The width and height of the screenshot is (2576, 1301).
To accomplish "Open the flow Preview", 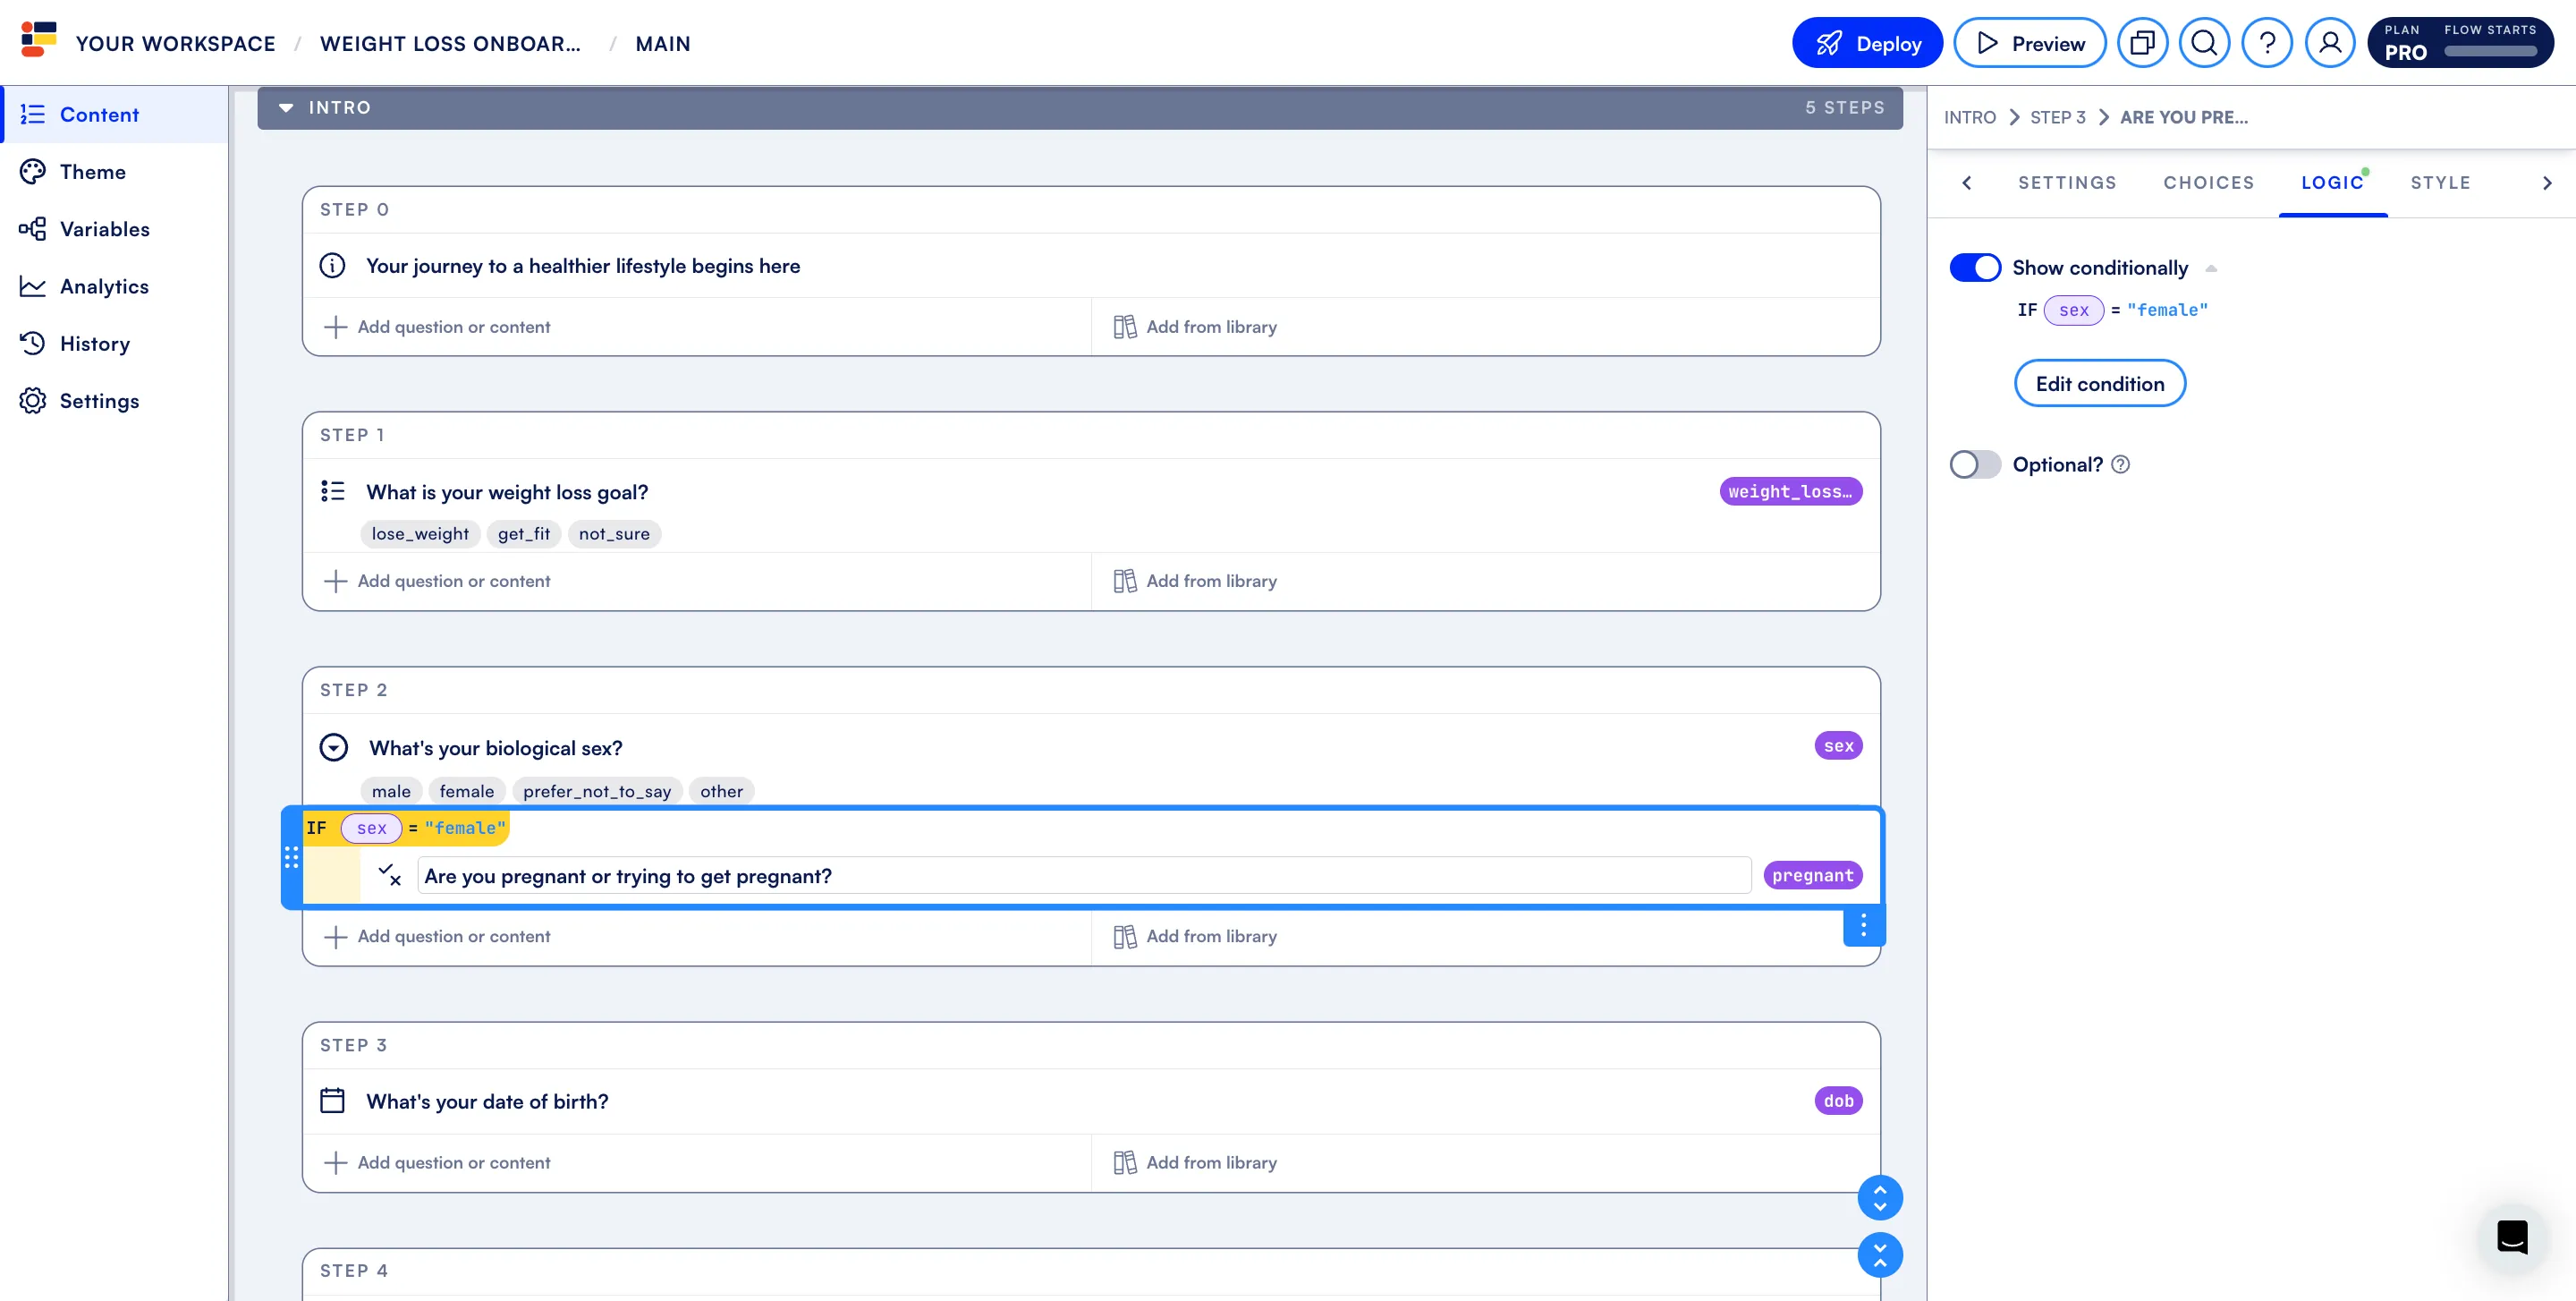I will pyautogui.click(x=2029, y=43).
